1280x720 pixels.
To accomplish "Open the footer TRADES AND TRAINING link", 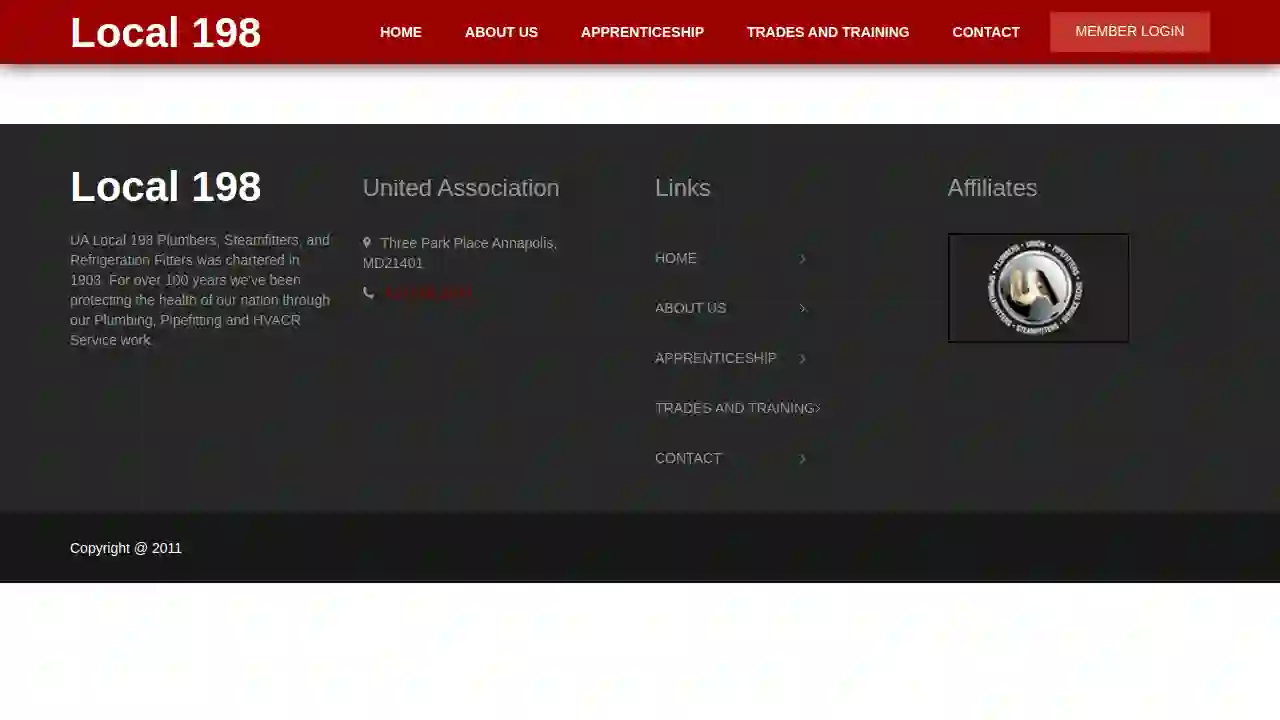I will click(x=735, y=408).
